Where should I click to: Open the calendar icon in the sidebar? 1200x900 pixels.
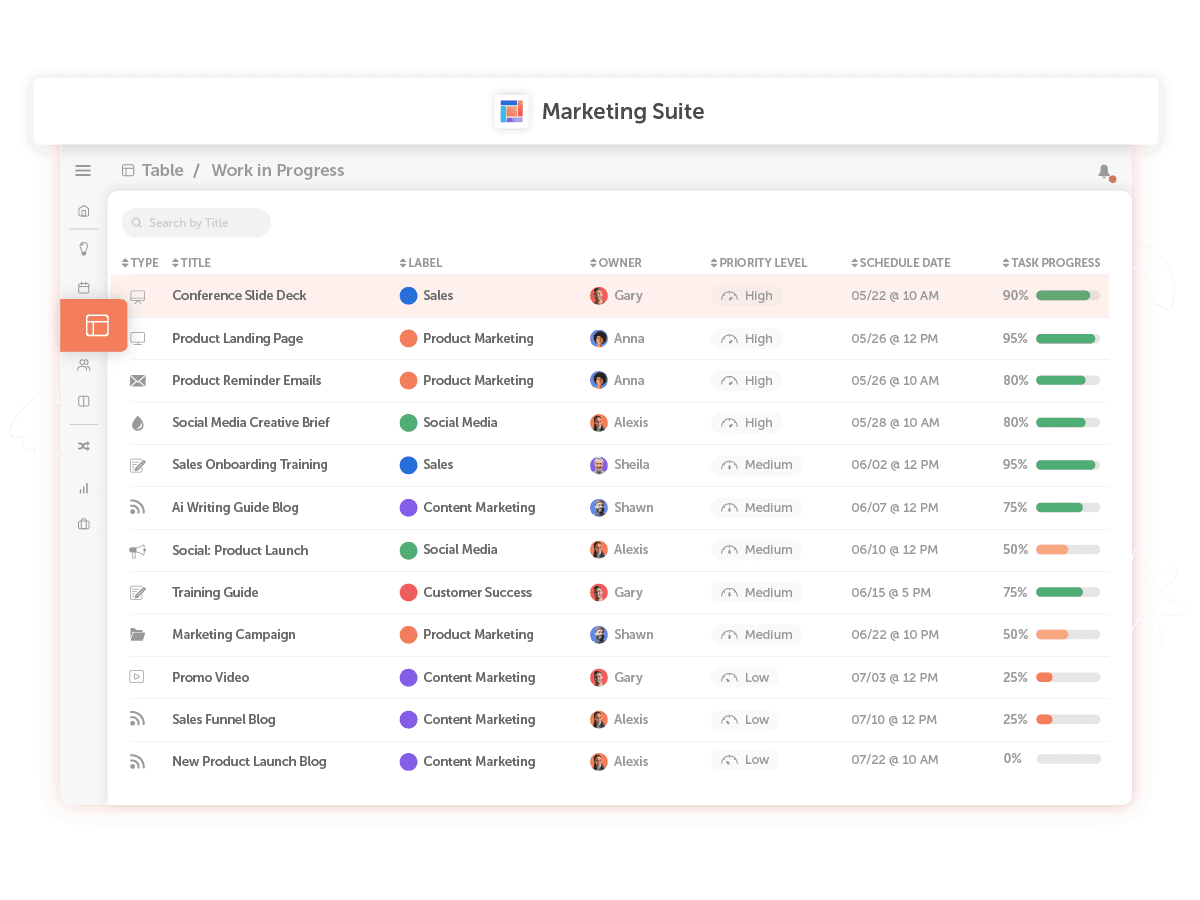point(84,288)
